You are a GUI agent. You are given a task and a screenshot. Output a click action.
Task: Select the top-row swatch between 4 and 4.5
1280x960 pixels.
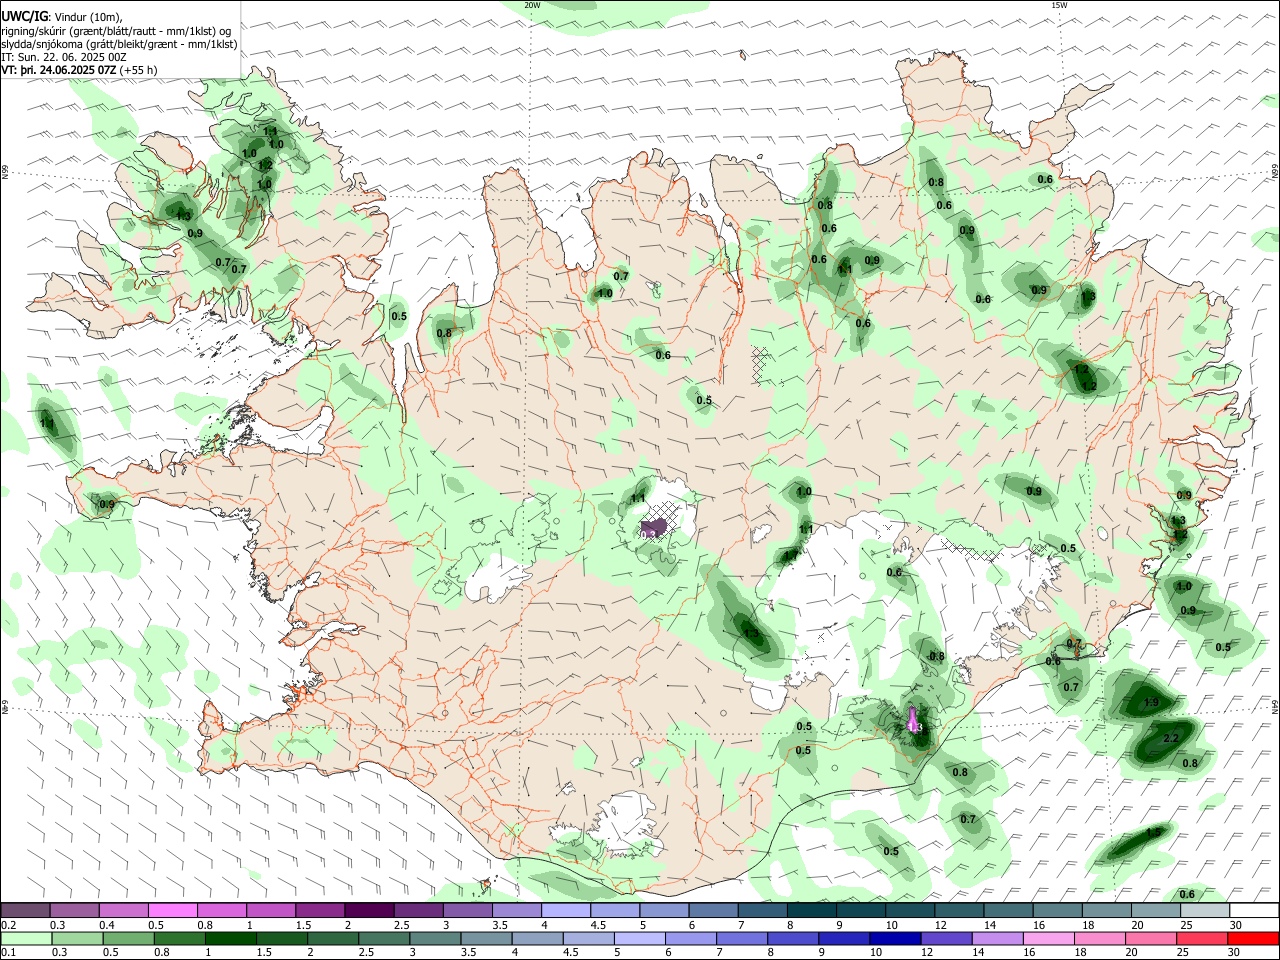pyautogui.click(x=564, y=911)
